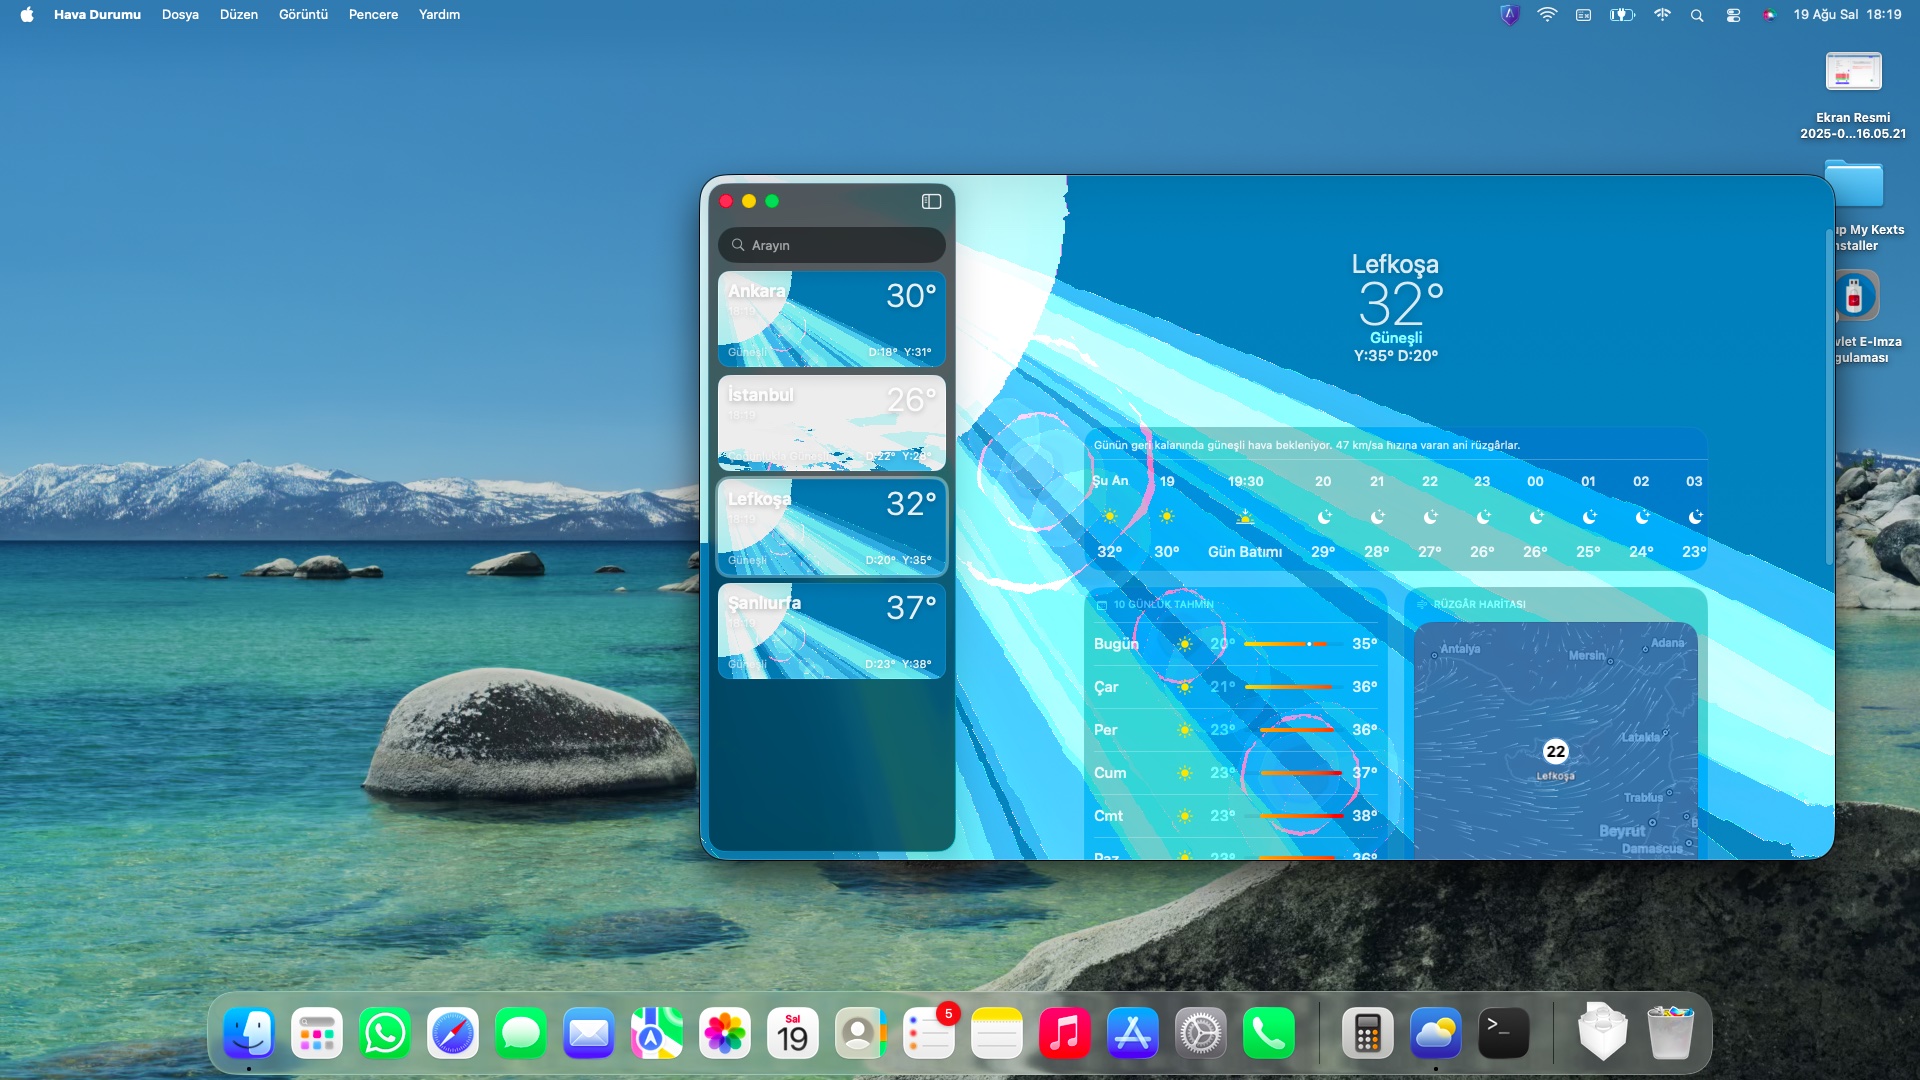
Task: Click the Spotlight search icon
Action: (x=1697, y=15)
